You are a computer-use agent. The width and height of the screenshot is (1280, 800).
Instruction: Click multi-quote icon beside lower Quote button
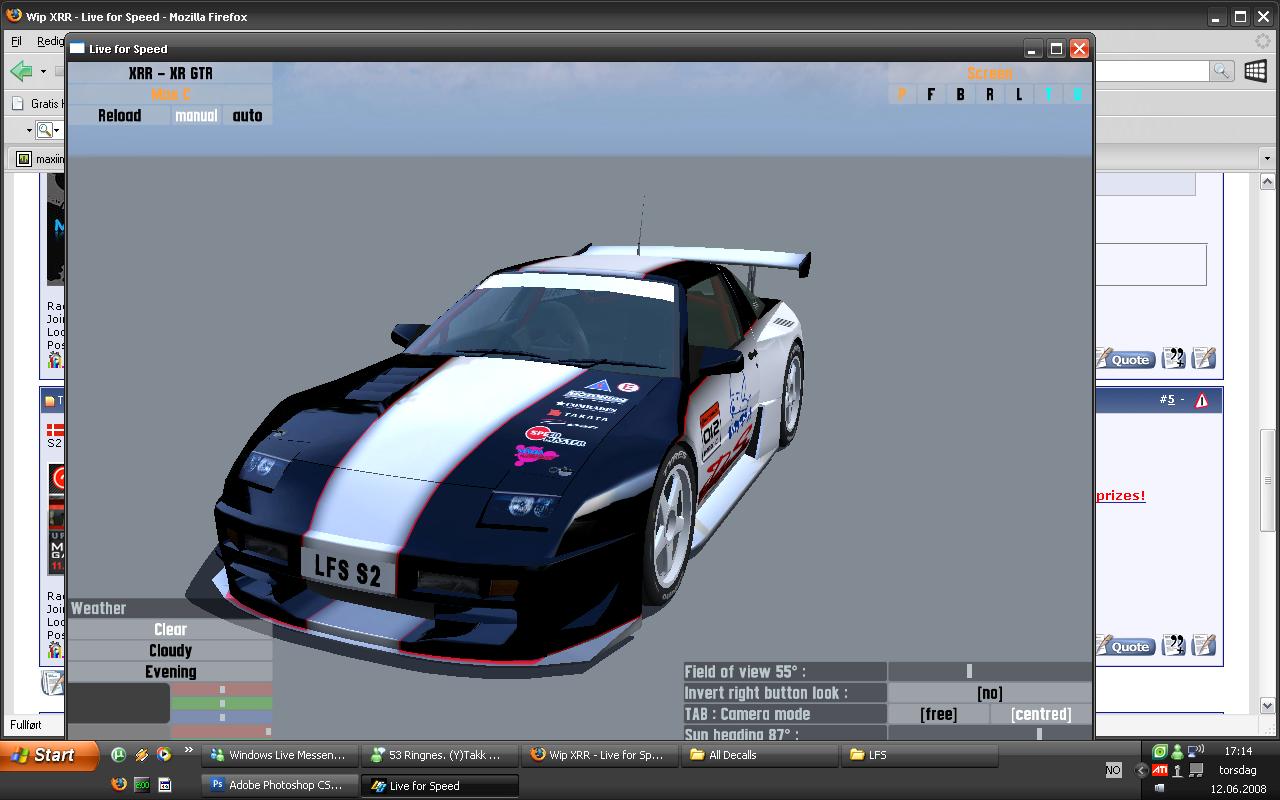coord(1173,645)
